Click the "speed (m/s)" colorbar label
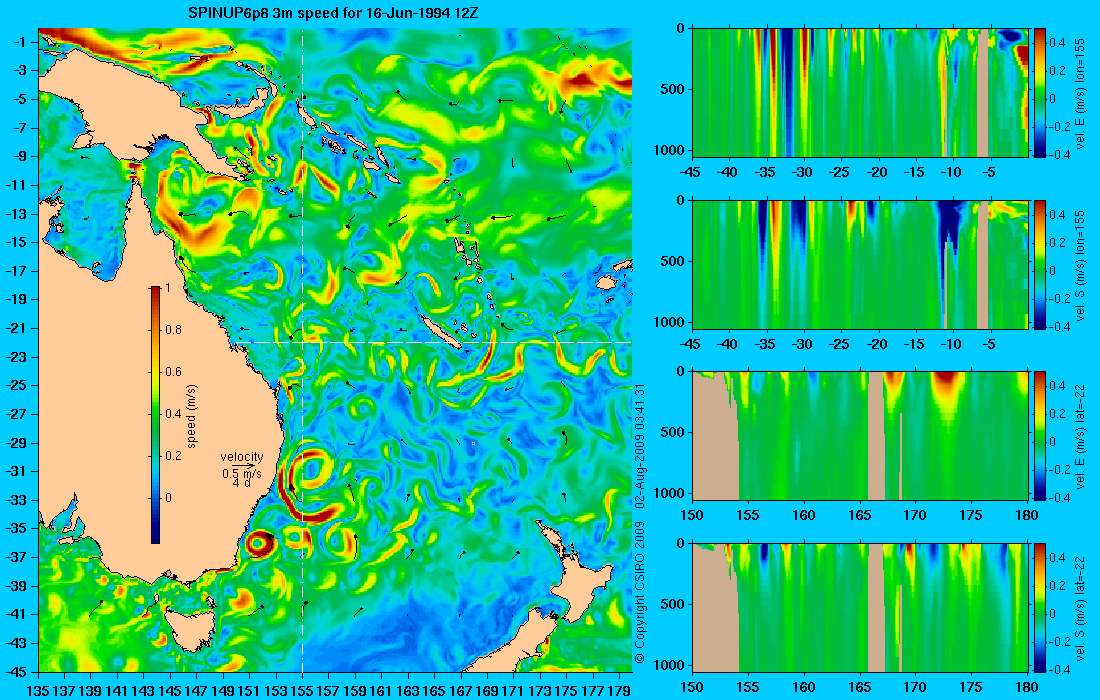 192,416
